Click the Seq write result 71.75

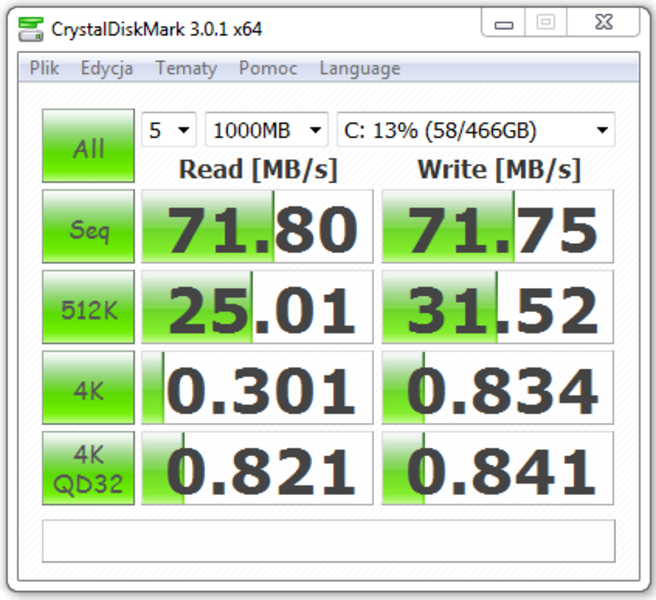pos(498,226)
